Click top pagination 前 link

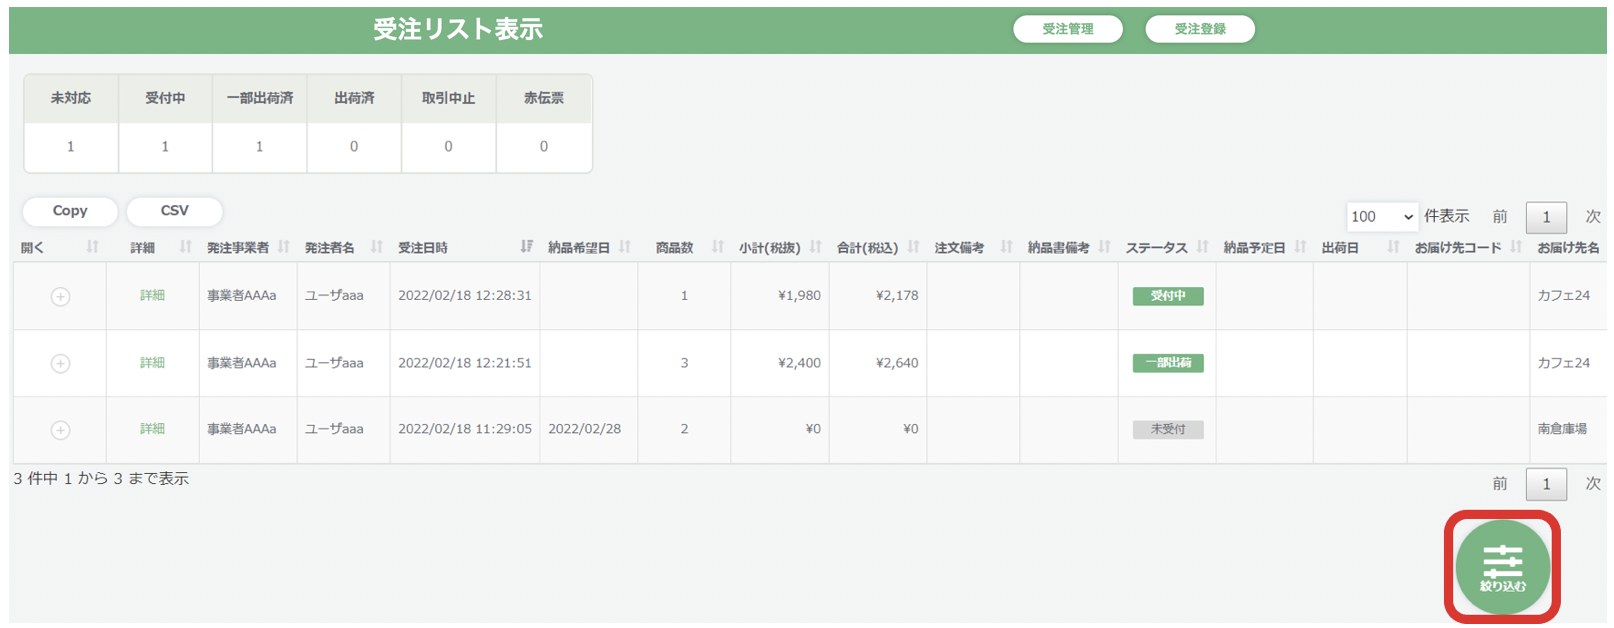tap(1500, 217)
